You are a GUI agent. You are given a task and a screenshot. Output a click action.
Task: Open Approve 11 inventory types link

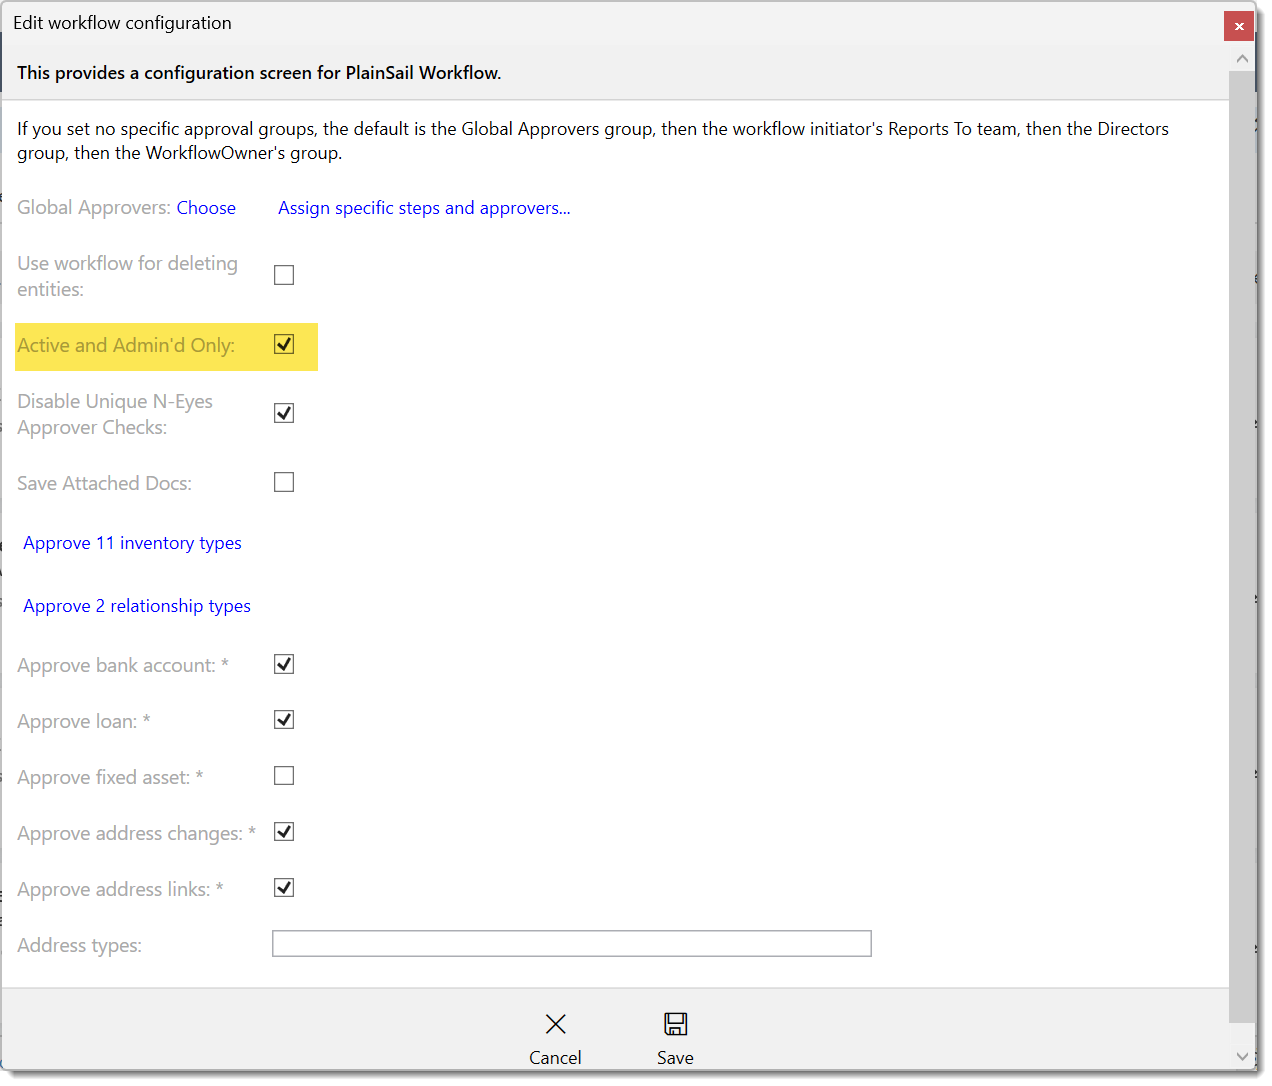pos(132,543)
